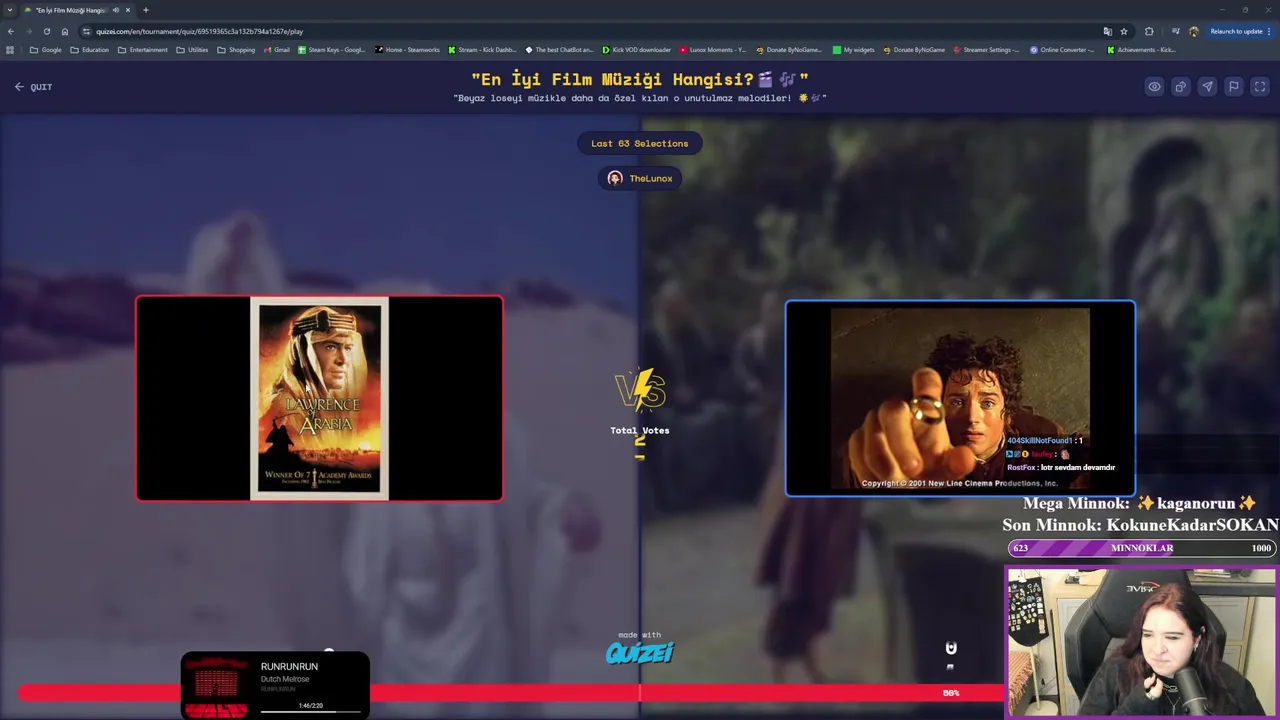Click the browser home button
This screenshot has width=1280, height=720.
pos(65,31)
